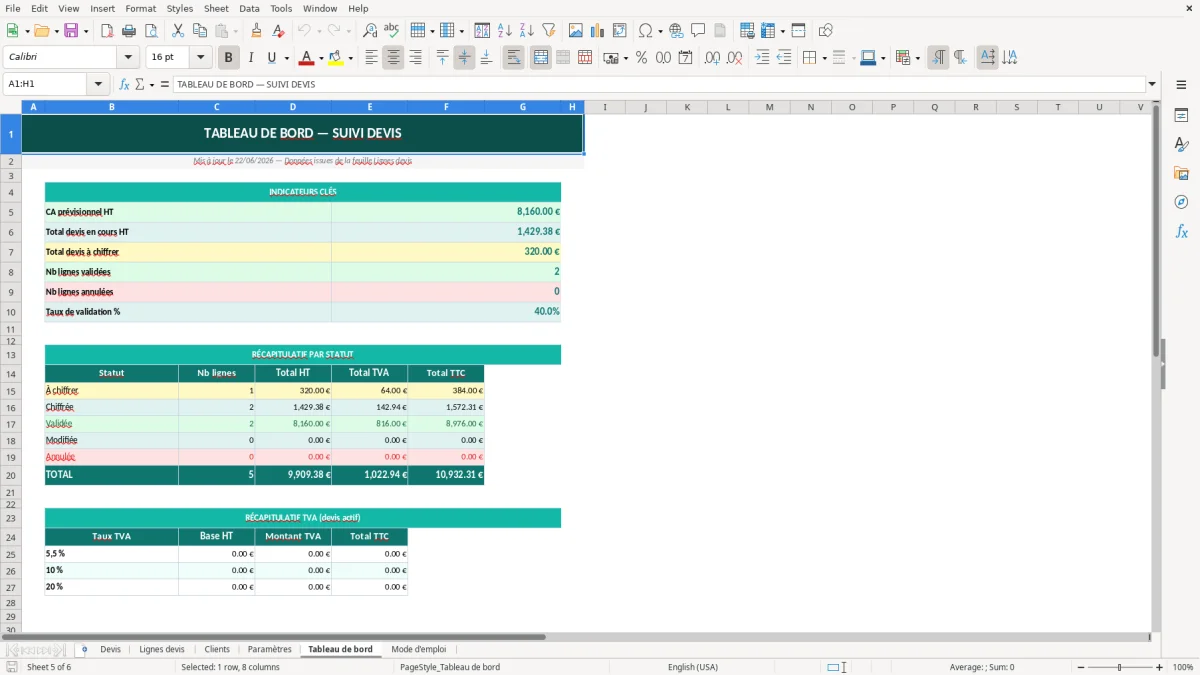Click the Clear Direct Formatting icon
This screenshot has width=1200, height=675.
tap(278, 31)
